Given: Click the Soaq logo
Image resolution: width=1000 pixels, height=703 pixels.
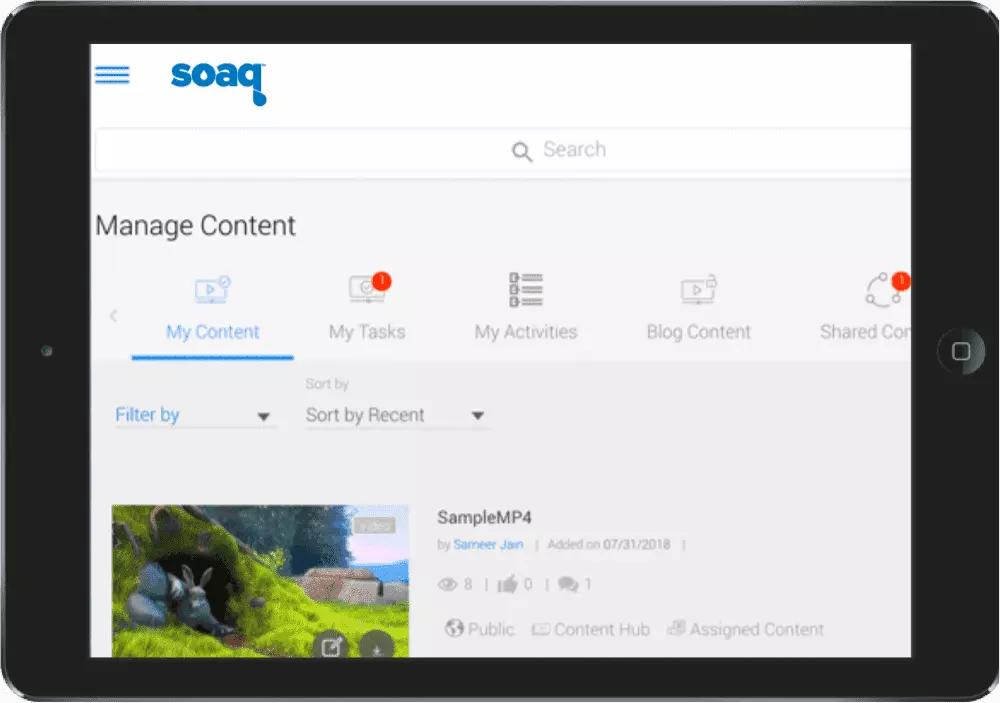Looking at the screenshot, I should [x=218, y=80].
